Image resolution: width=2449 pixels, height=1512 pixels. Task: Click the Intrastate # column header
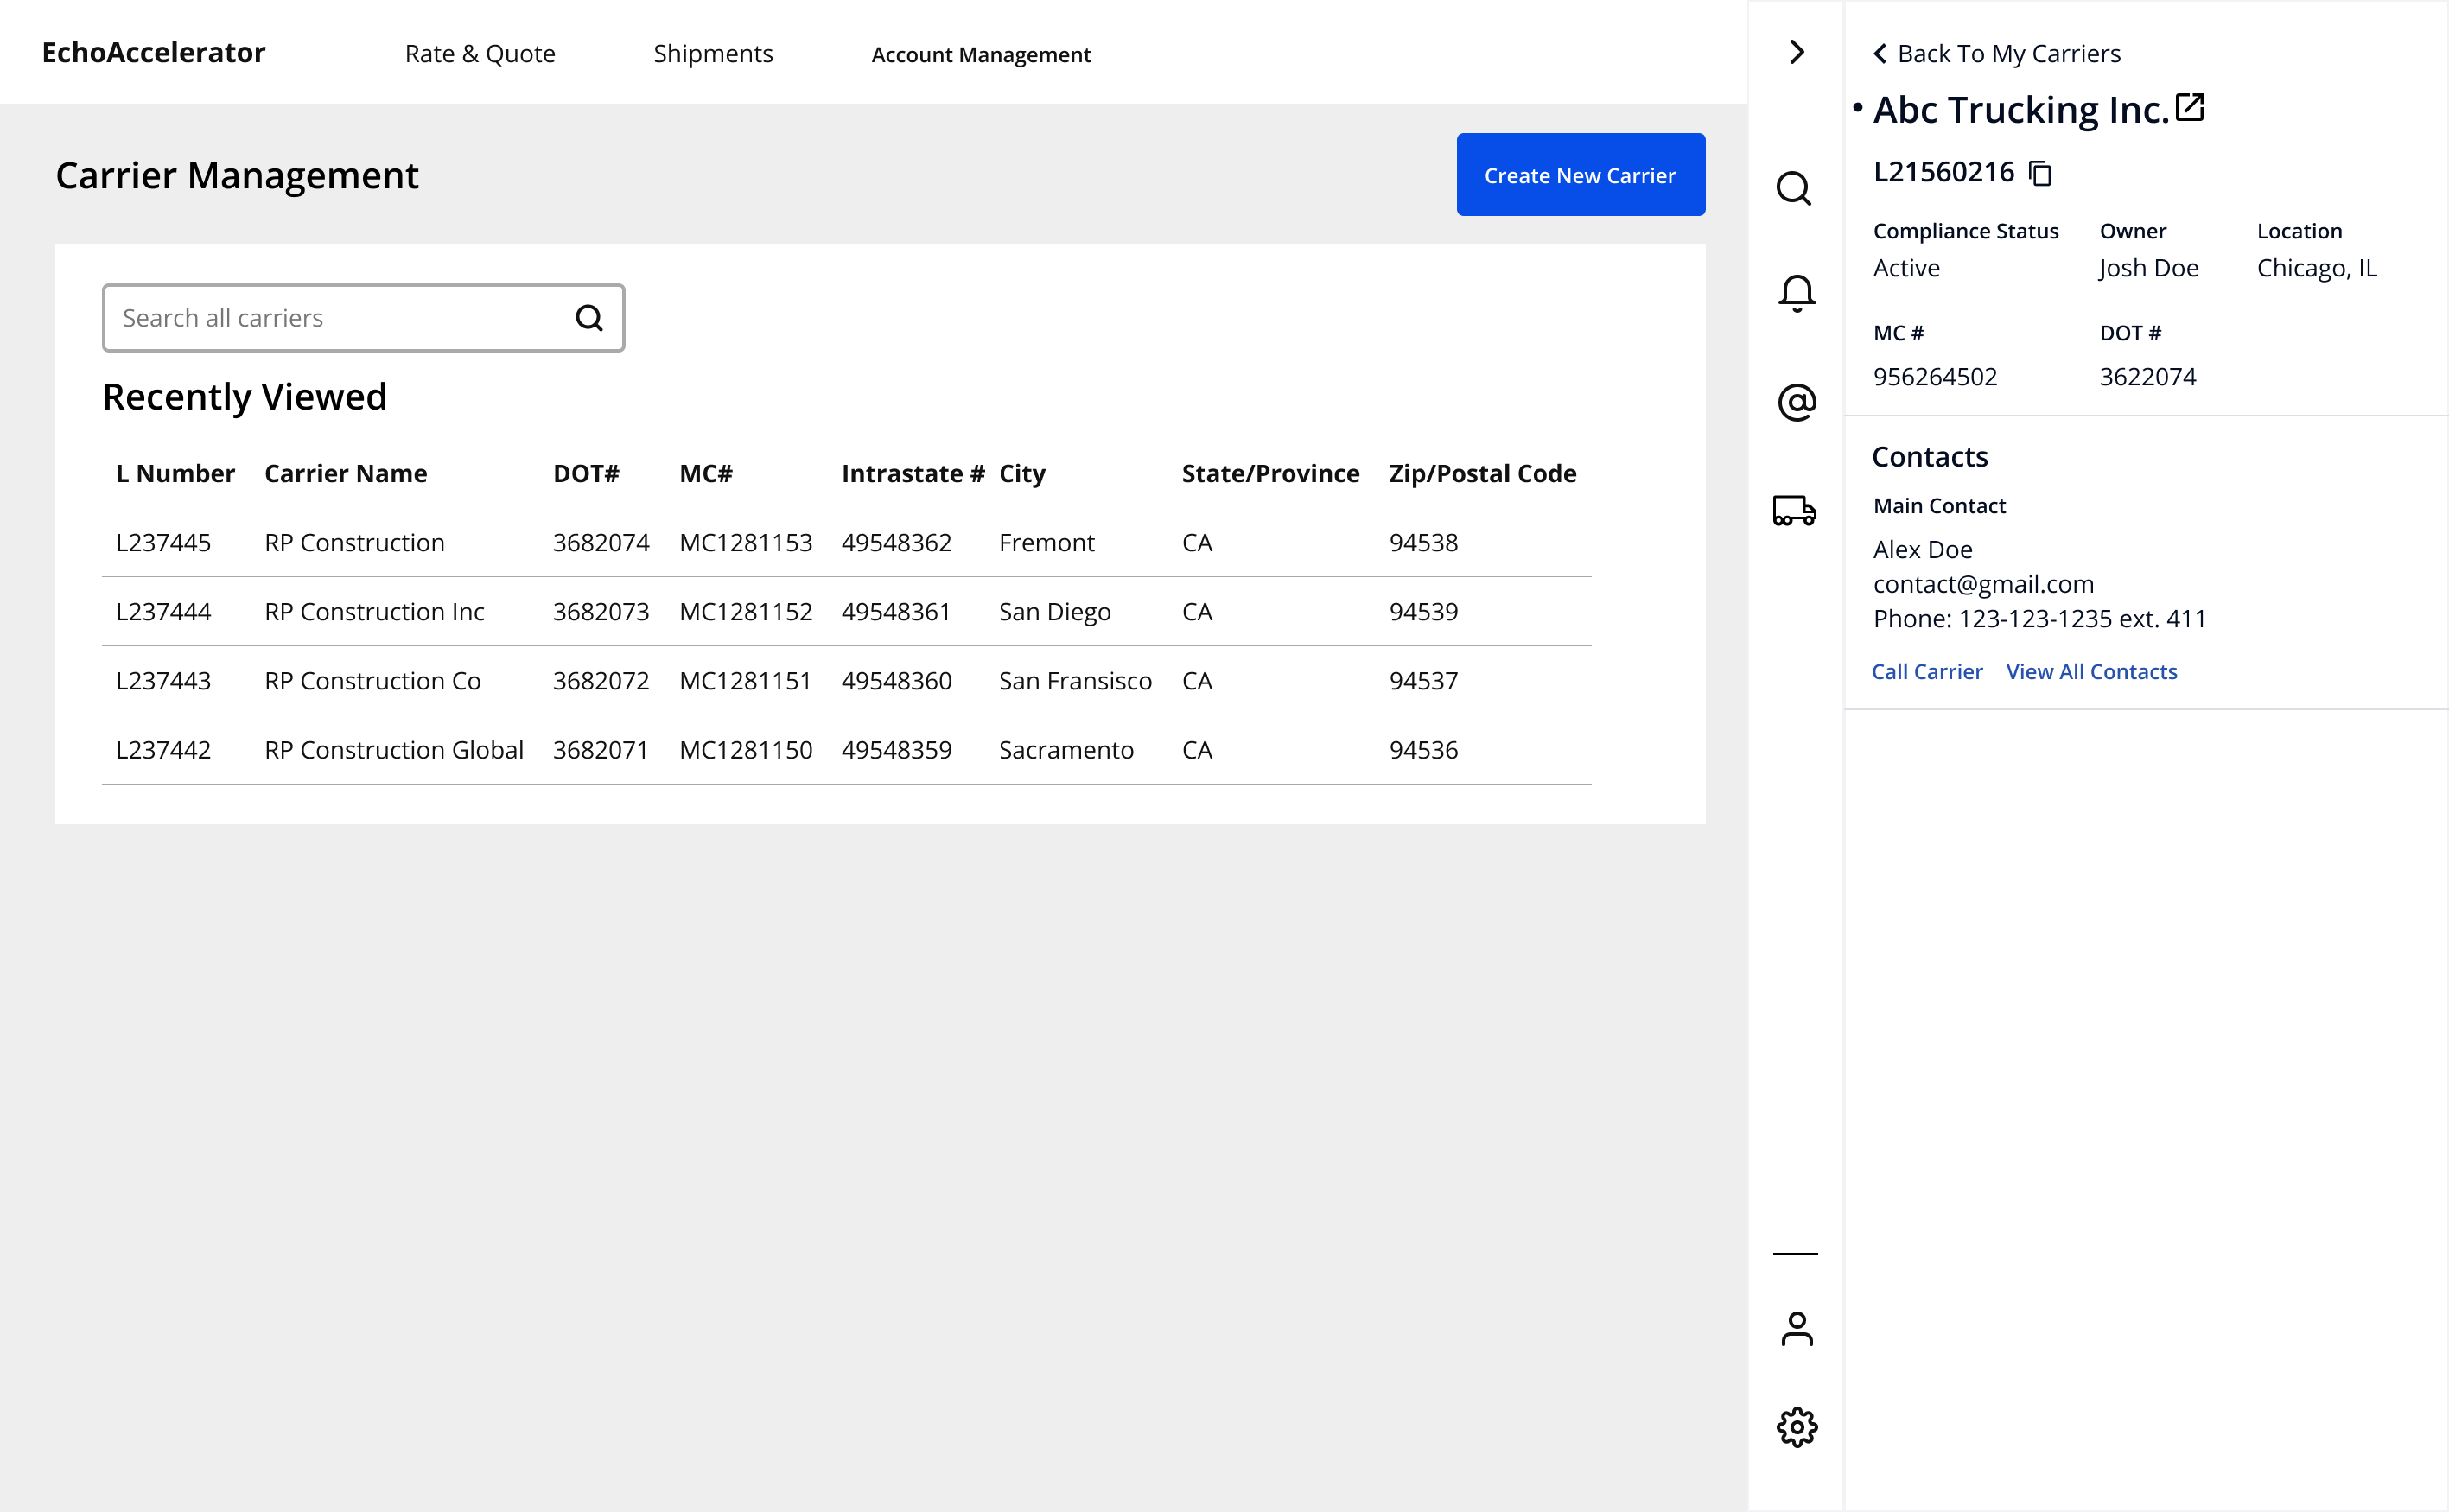pyautogui.click(x=913, y=473)
